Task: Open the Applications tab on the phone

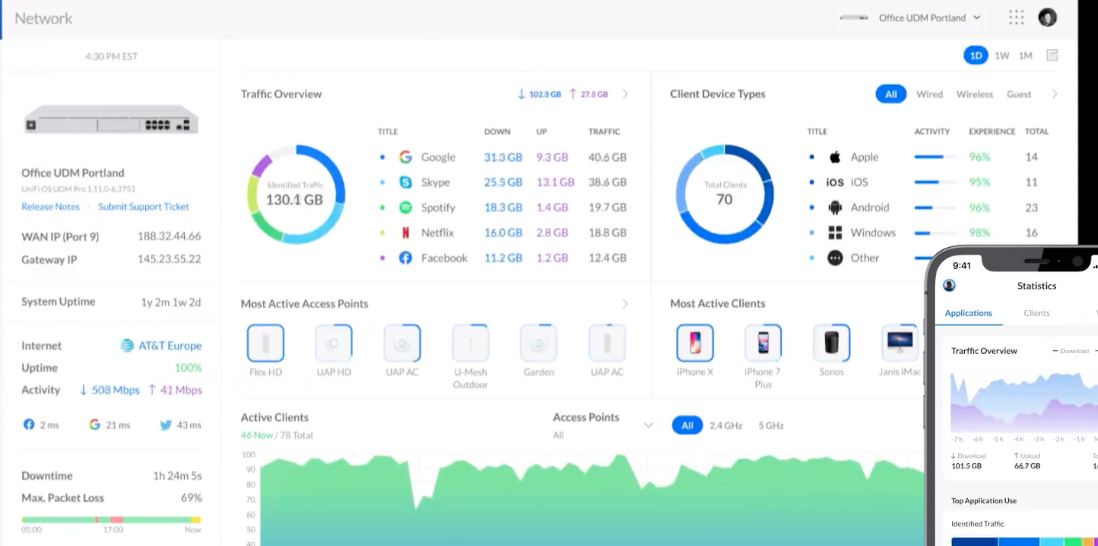Action: click(x=968, y=313)
